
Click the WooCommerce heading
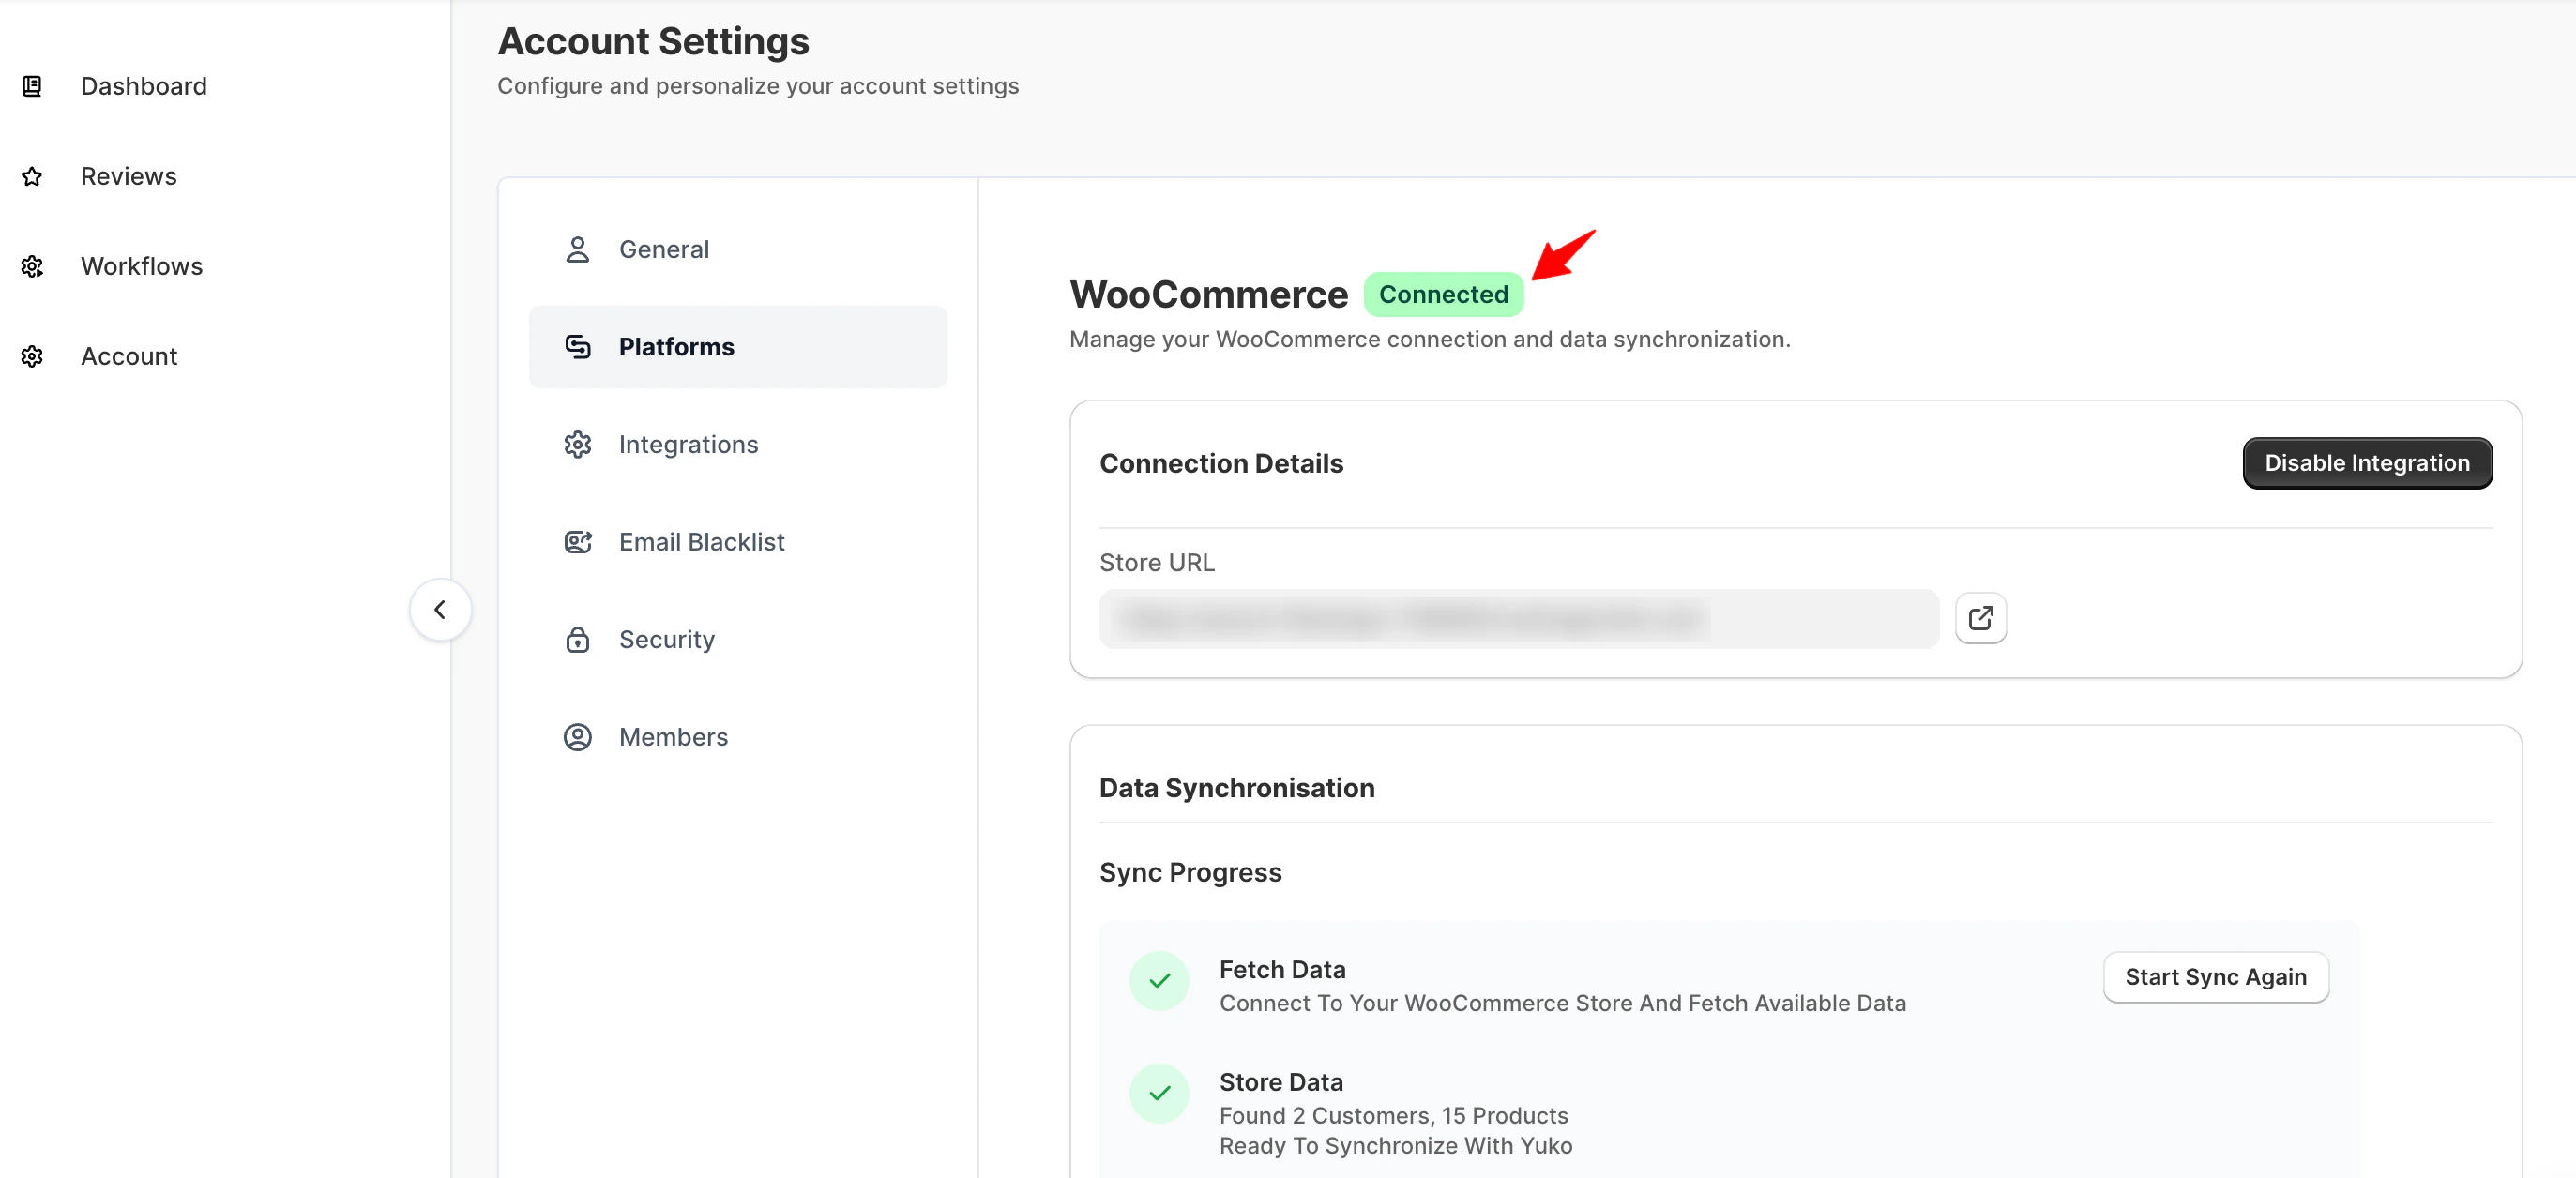pos(1209,294)
